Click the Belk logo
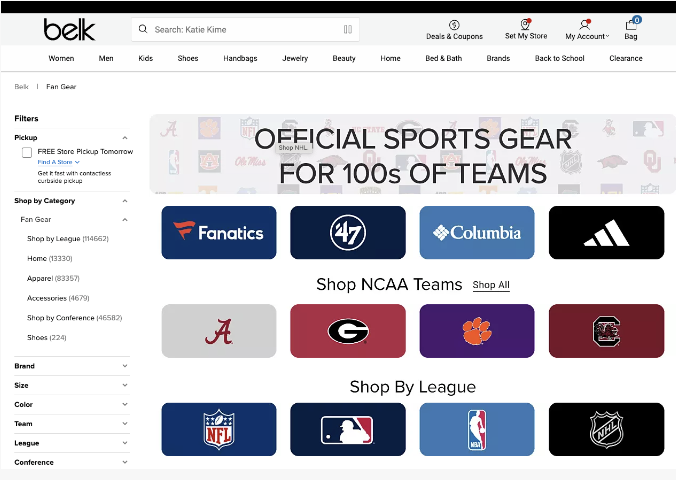The height and width of the screenshot is (480, 676). (69, 30)
